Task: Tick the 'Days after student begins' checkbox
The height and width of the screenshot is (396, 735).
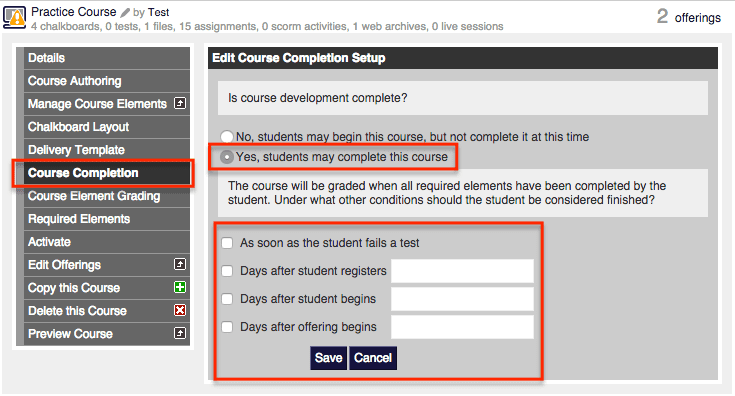Action: click(x=227, y=299)
